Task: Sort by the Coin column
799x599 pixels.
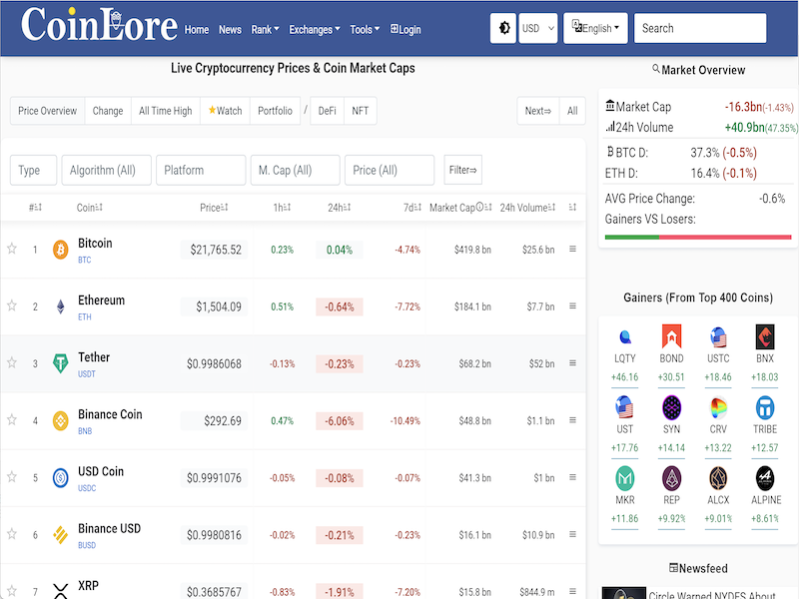Action: tap(90, 207)
